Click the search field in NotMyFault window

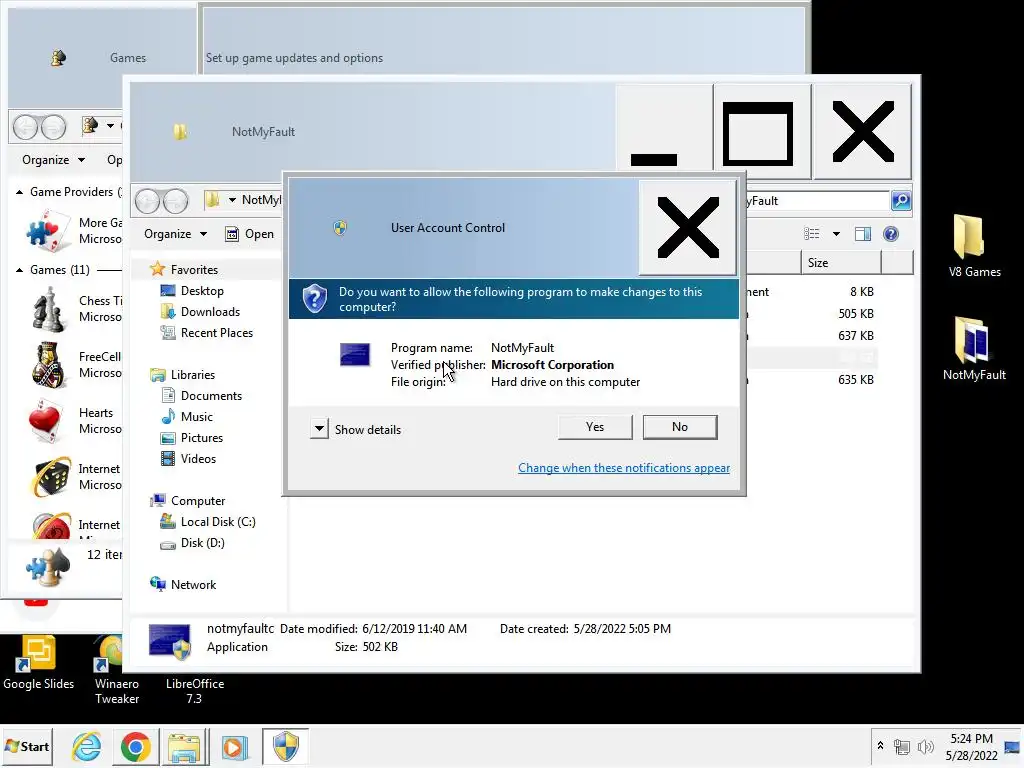point(816,200)
